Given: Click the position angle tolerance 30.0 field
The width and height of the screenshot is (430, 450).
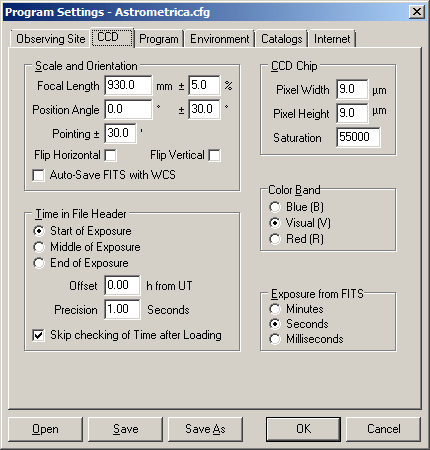Looking at the screenshot, I should (204, 109).
